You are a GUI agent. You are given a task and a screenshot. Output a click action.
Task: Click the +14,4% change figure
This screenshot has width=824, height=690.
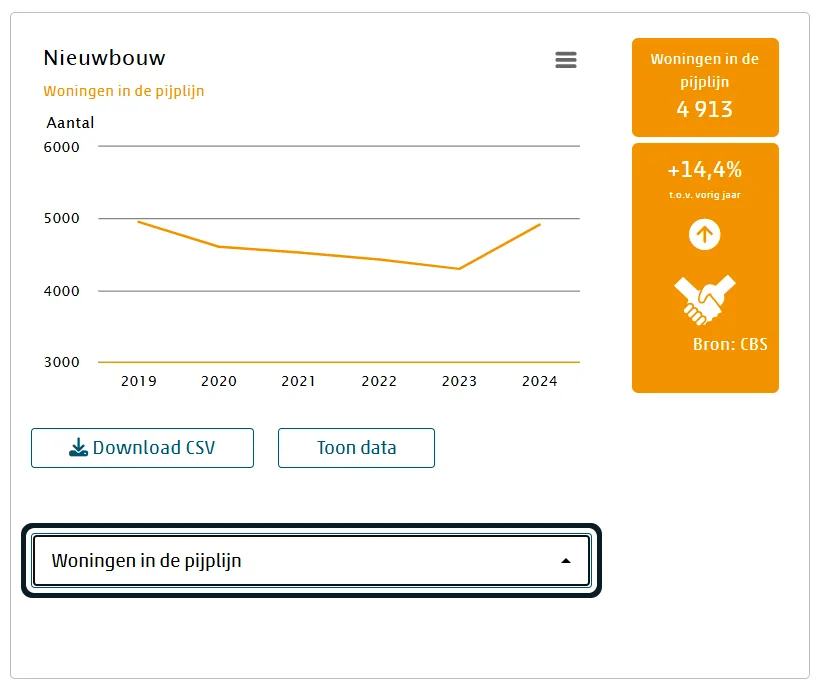point(705,169)
